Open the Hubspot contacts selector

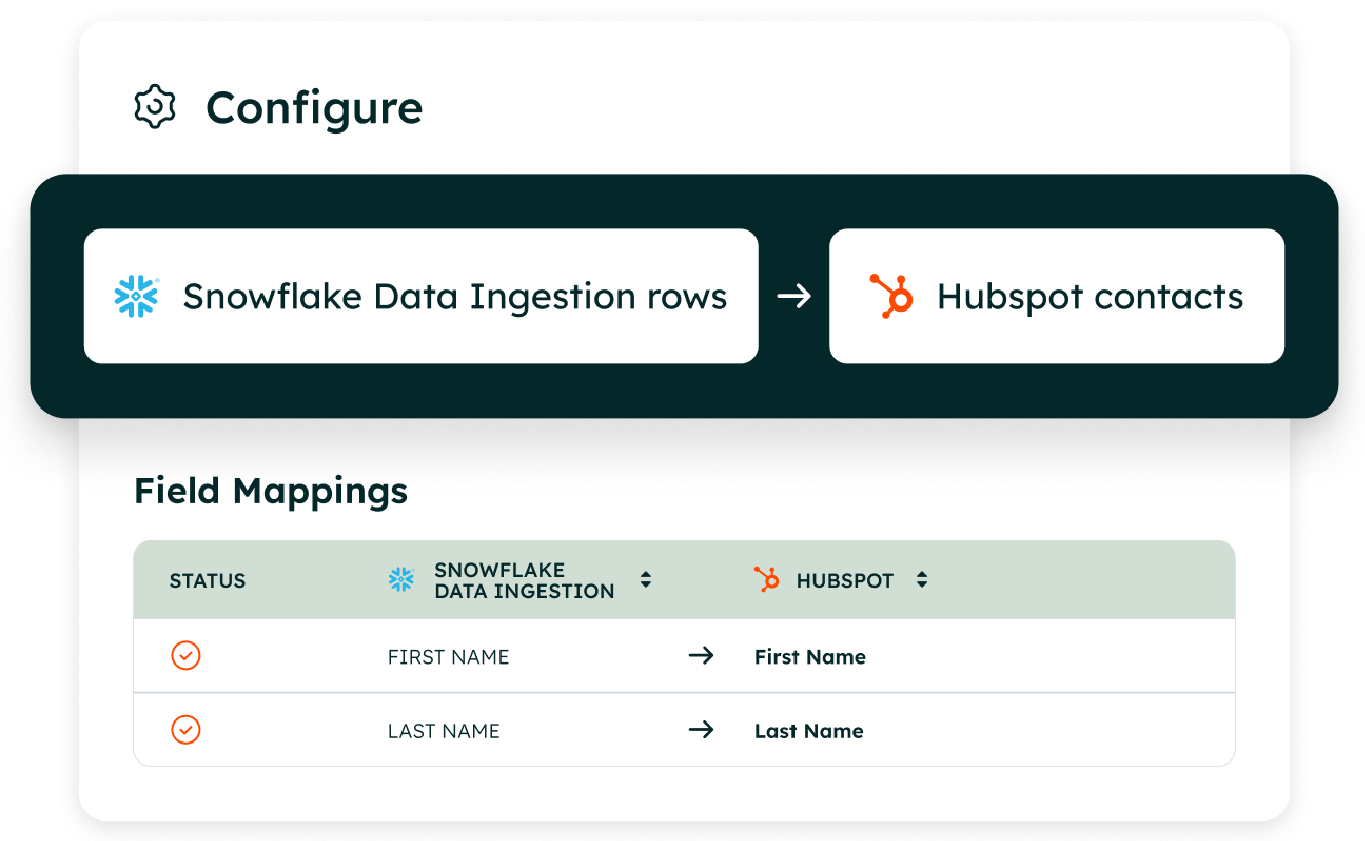point(1056,296)
